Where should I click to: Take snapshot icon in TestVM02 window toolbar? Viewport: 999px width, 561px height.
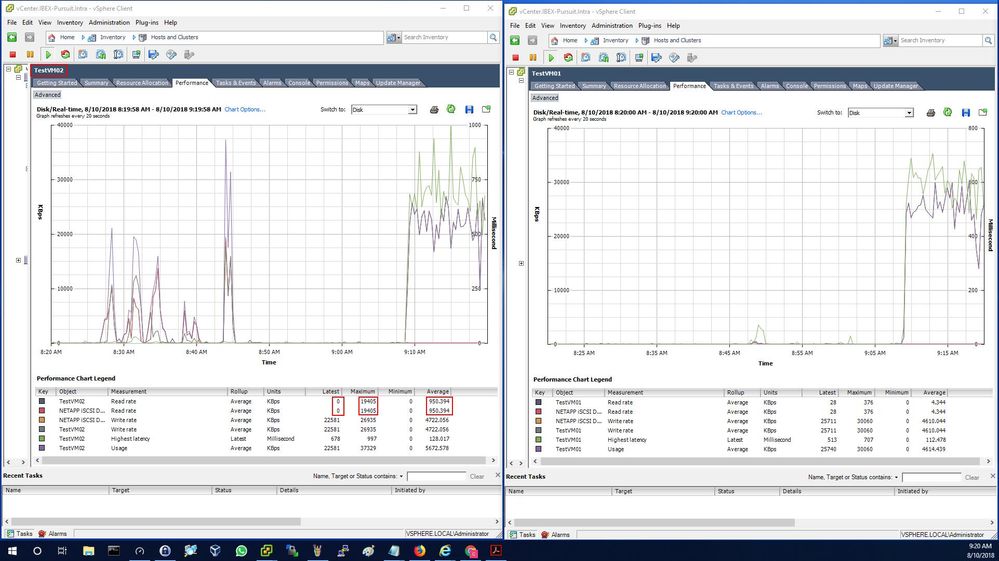tap(83, 55)
